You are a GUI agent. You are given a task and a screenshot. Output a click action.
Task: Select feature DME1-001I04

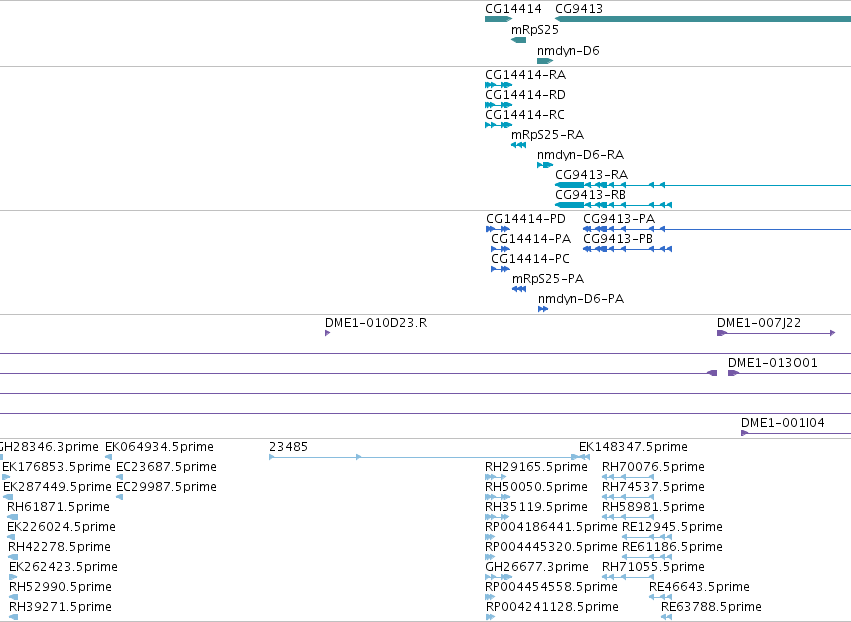pyautogui.click(x=783, y=423)
